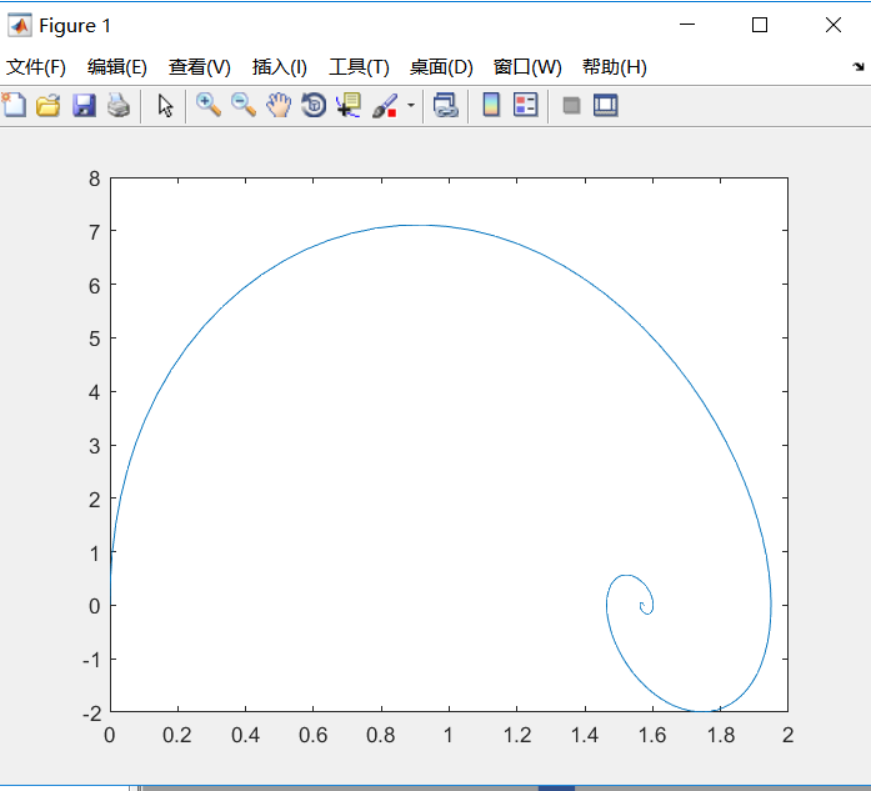Open the 窗口(W) menu
This screenshot has width=871, height=791.
point(528,67)
